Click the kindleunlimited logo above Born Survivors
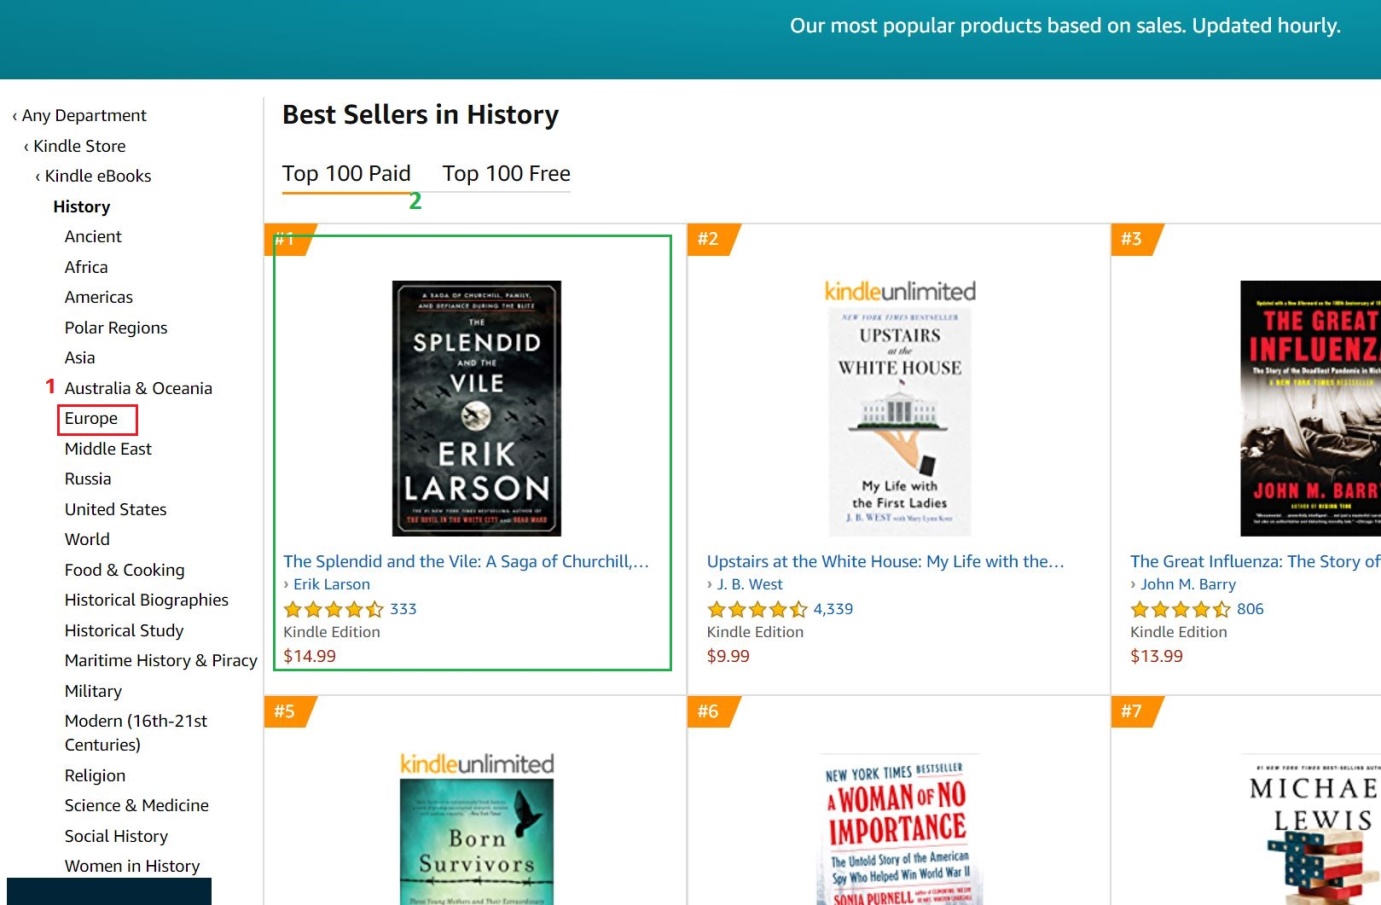 point(477,764)
